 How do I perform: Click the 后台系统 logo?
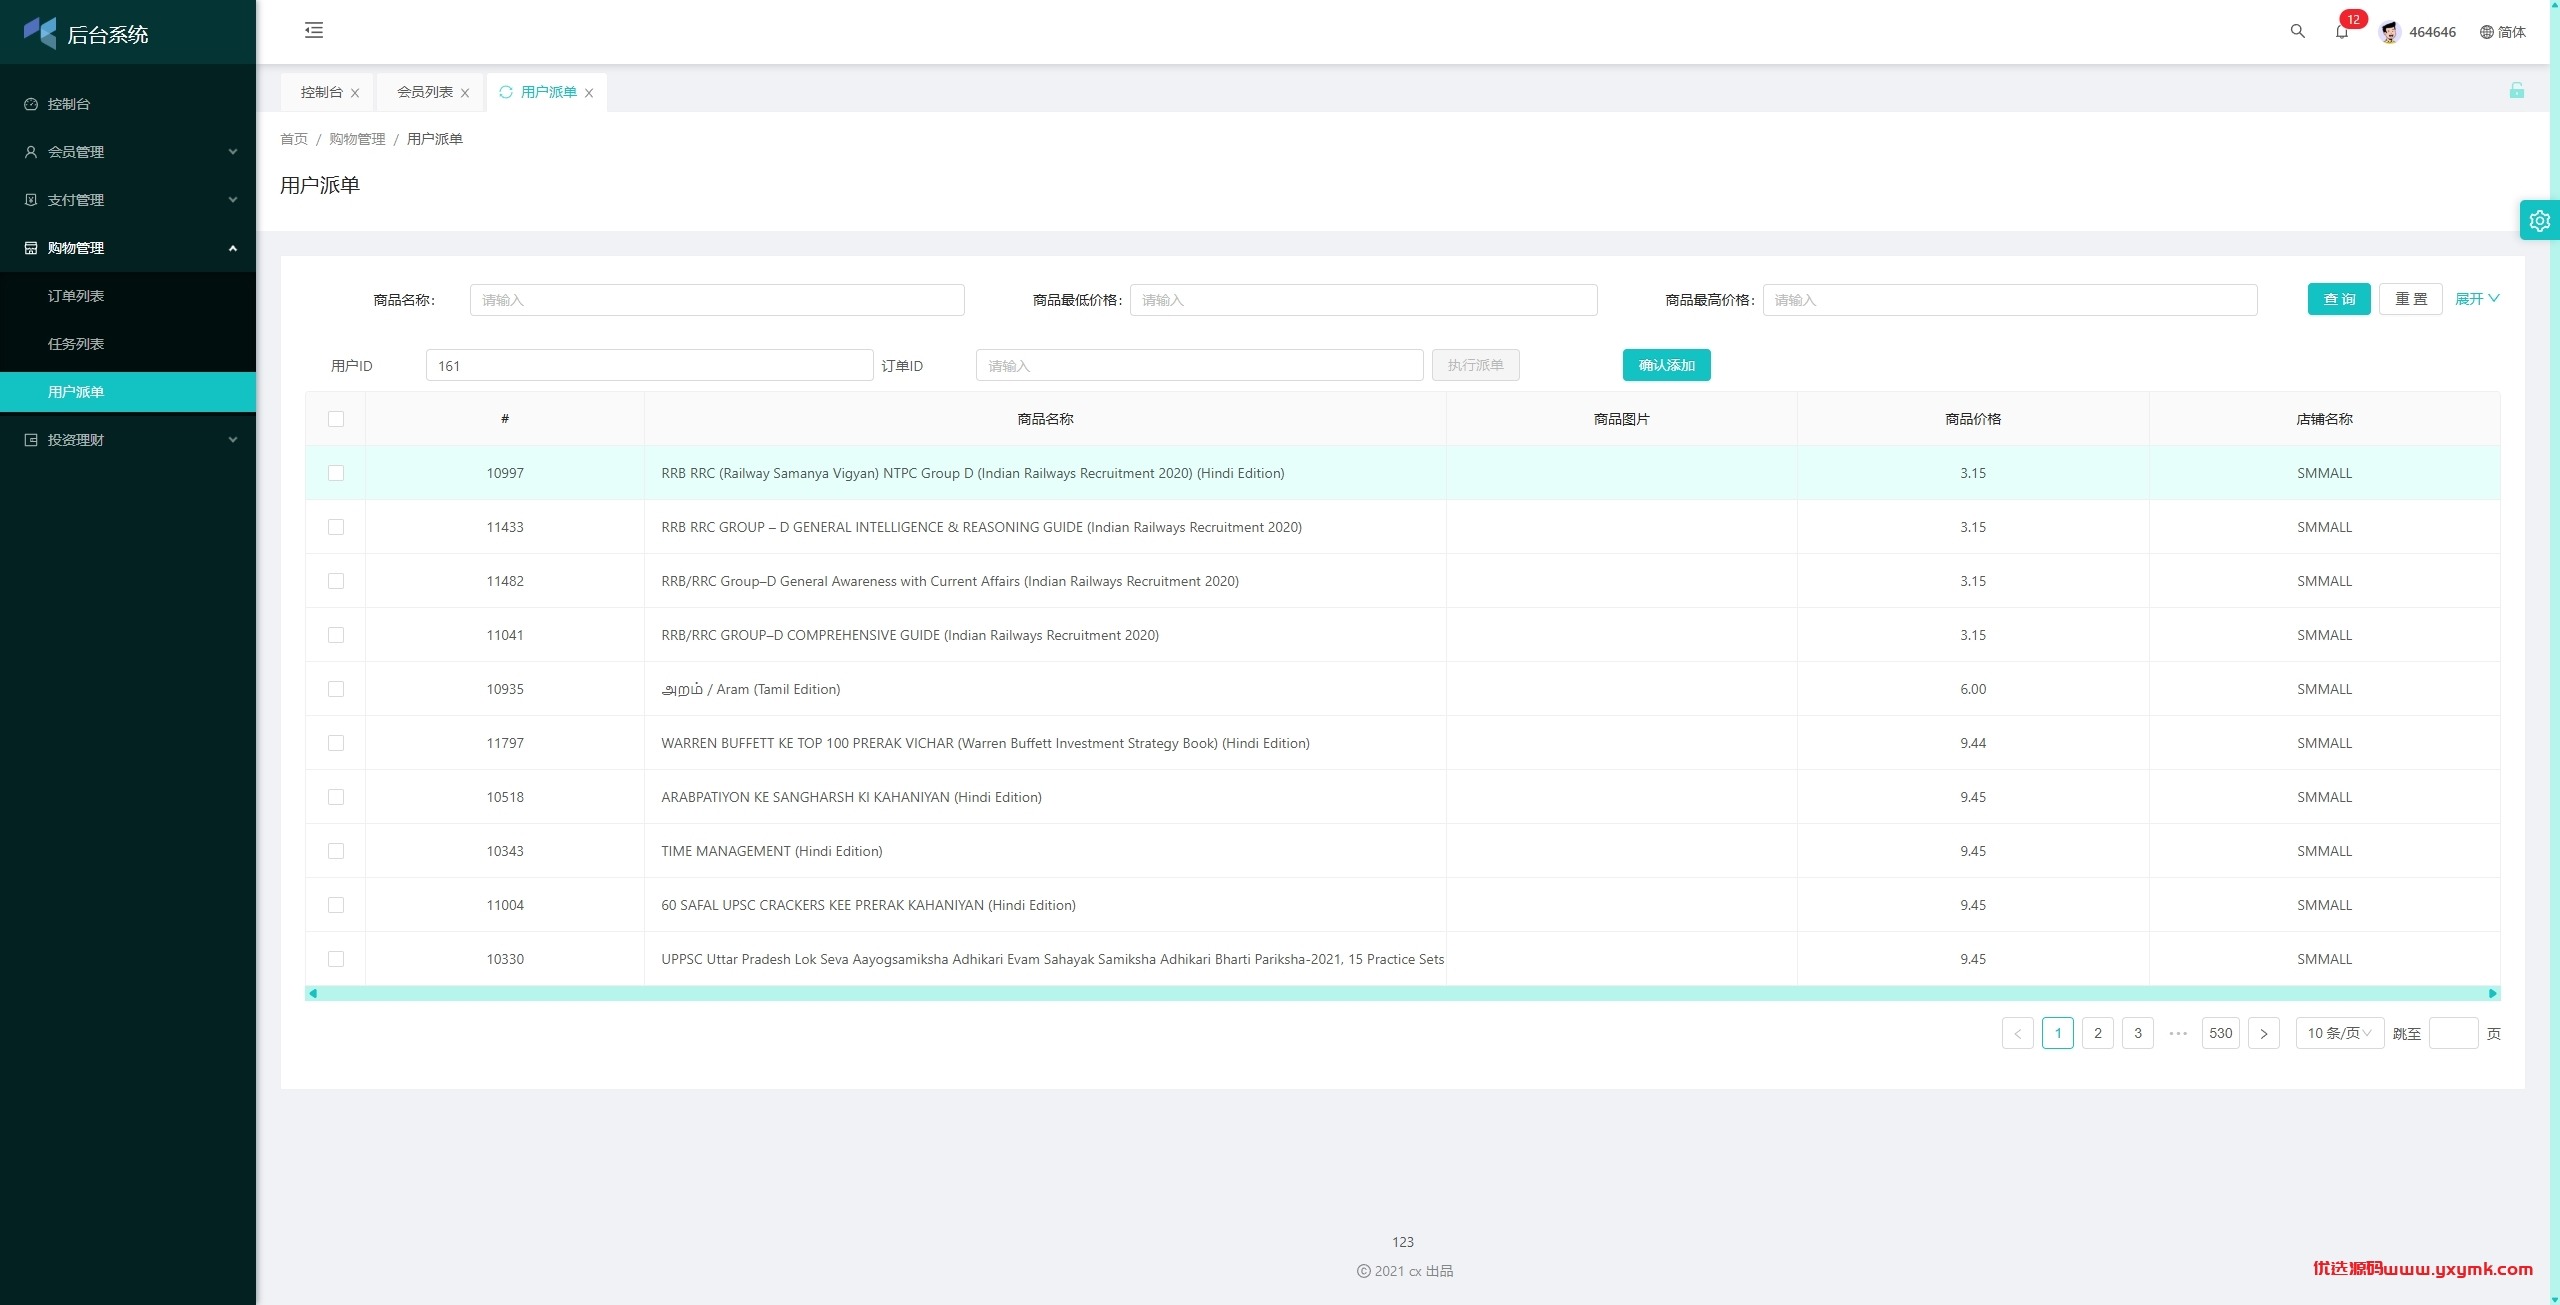click(86, 33)
